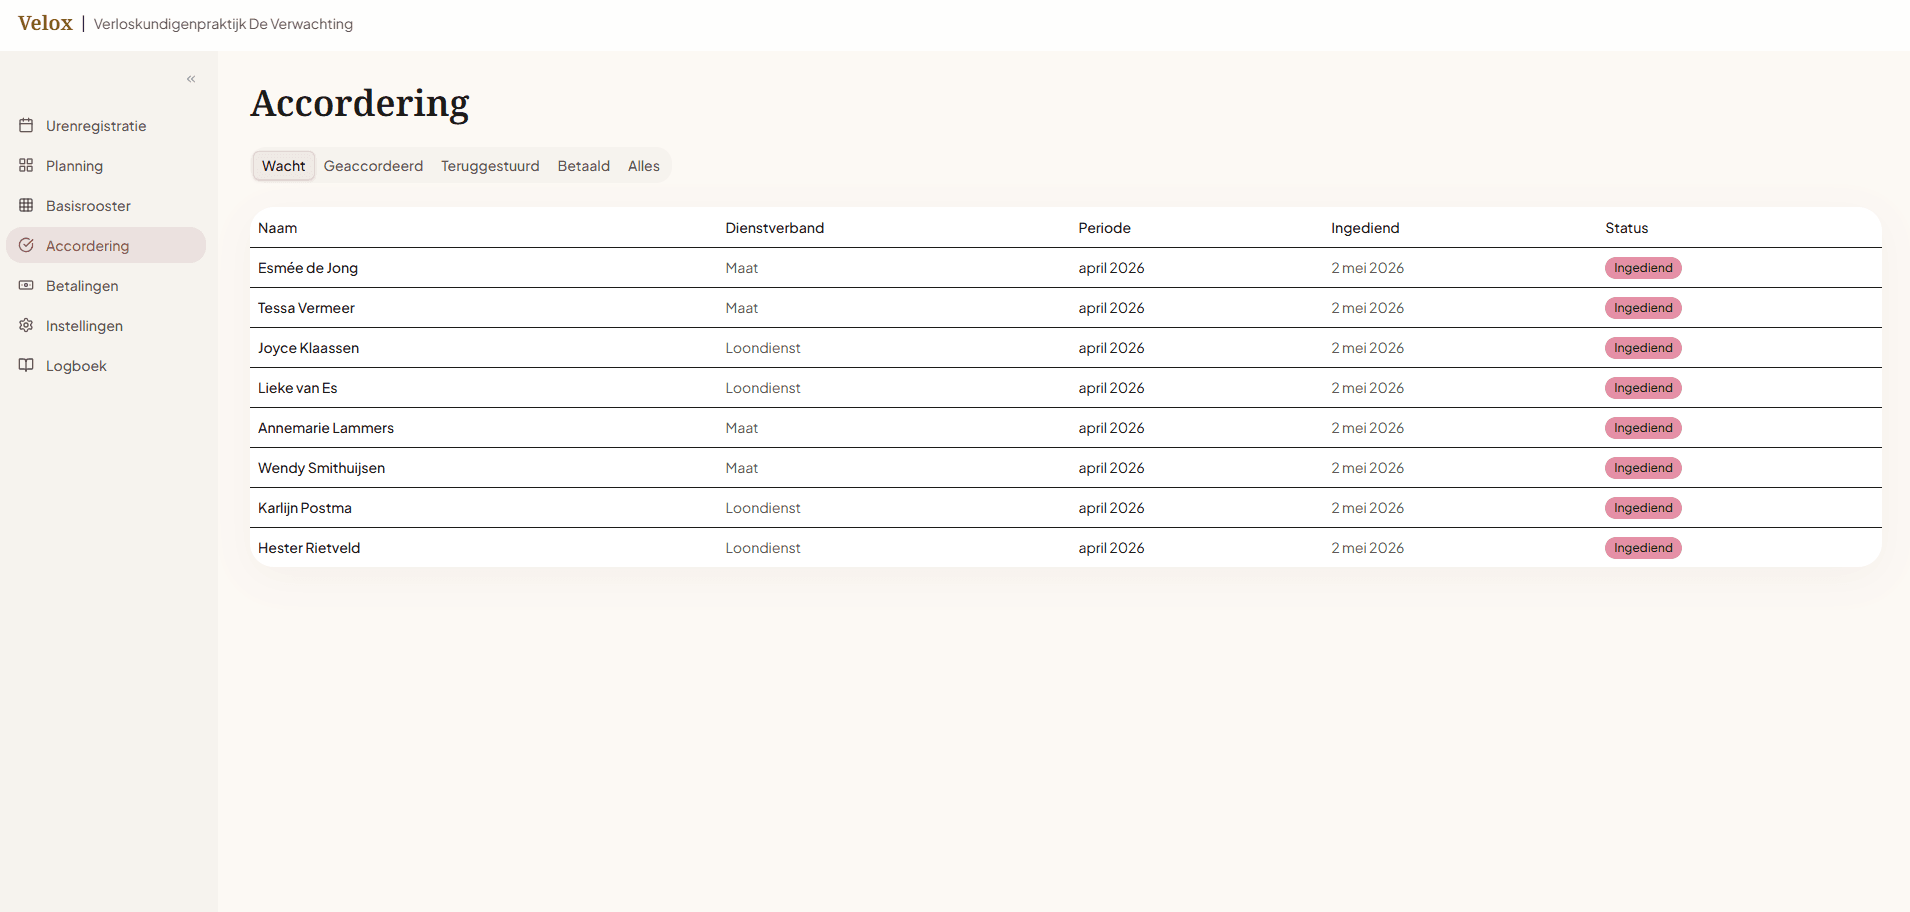1910x912 pixels.
Task: Open Esmée de Jong's row
Action: 1066,268
